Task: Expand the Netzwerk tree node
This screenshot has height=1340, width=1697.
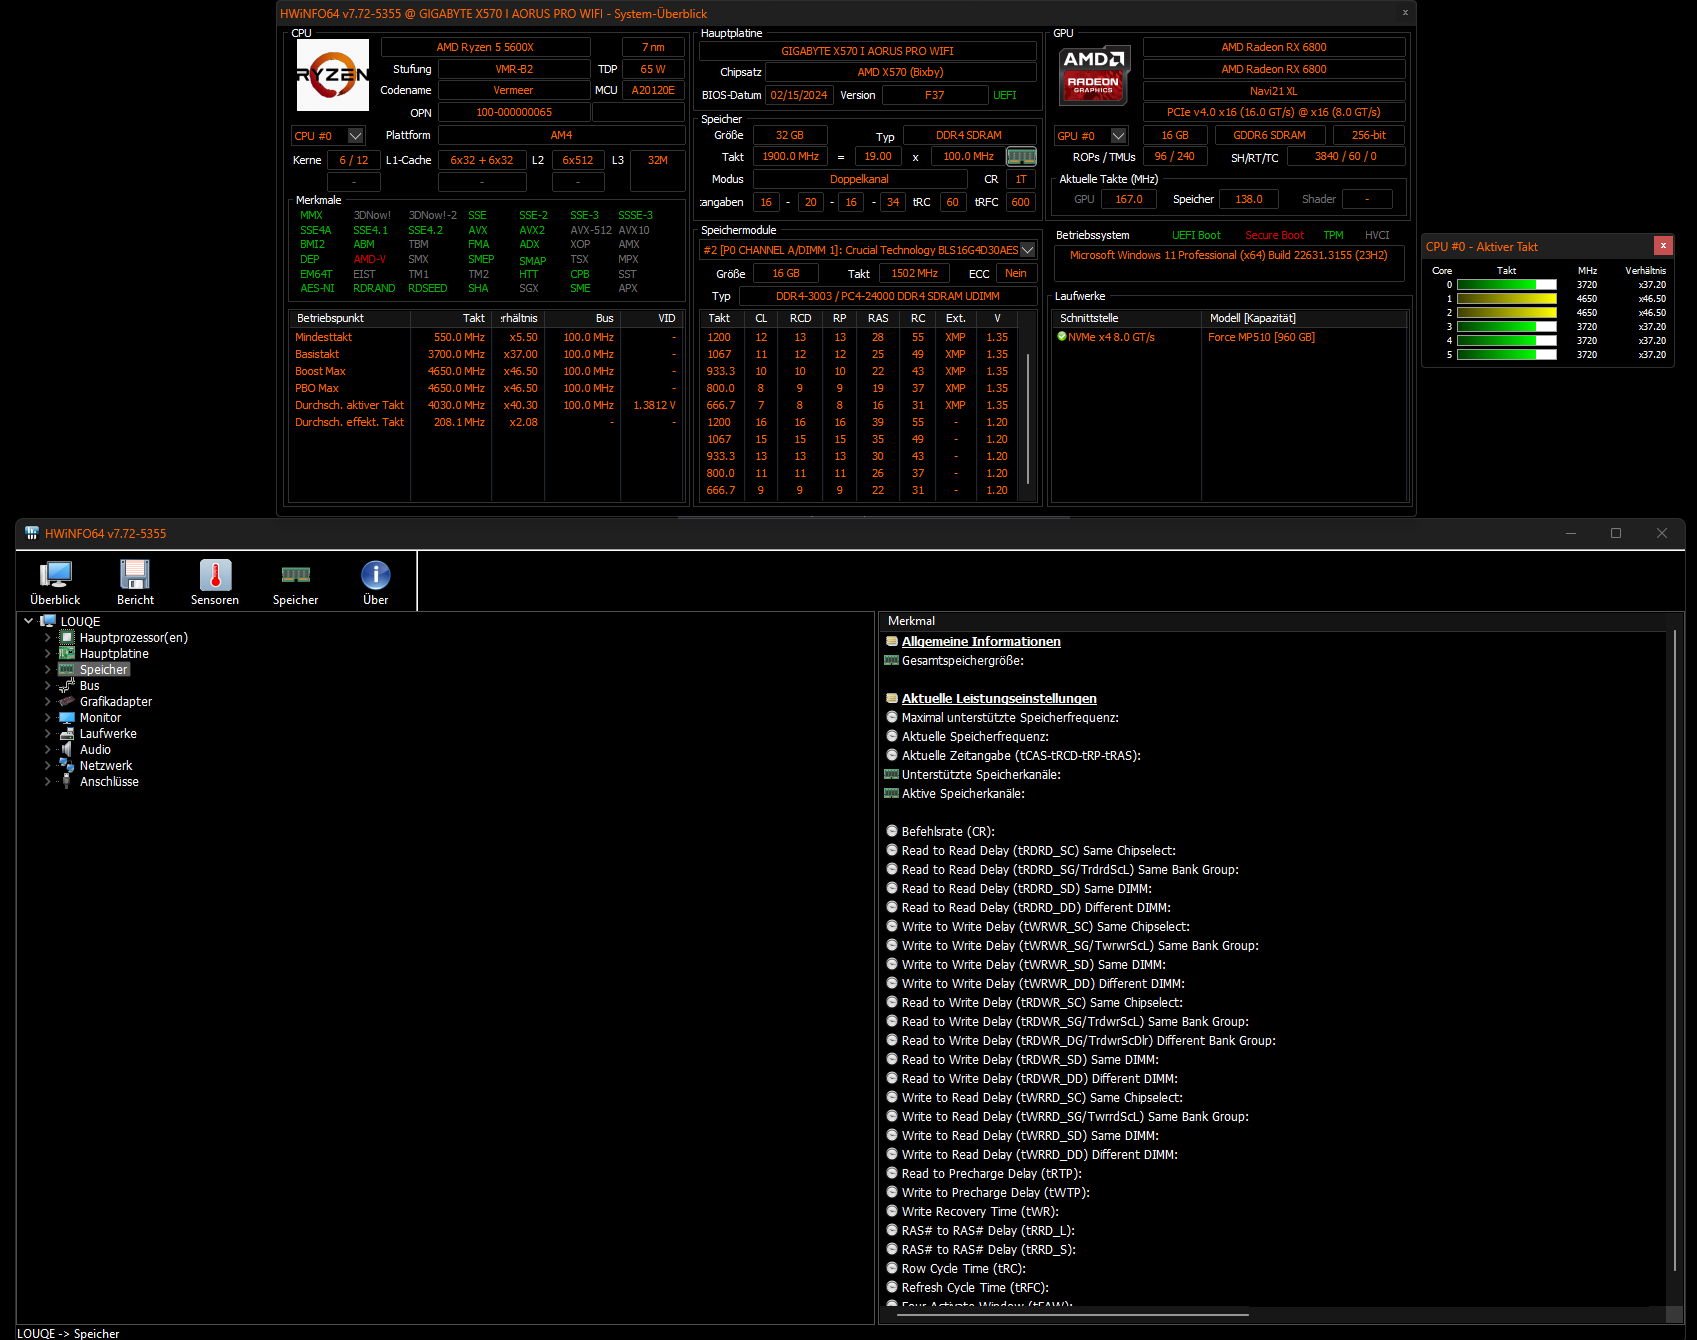Action: pyautogui.click(x=47, y=765)
